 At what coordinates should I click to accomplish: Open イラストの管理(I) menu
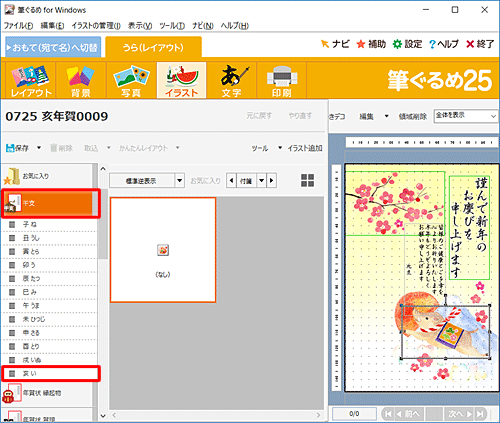(x=96, y=26)
